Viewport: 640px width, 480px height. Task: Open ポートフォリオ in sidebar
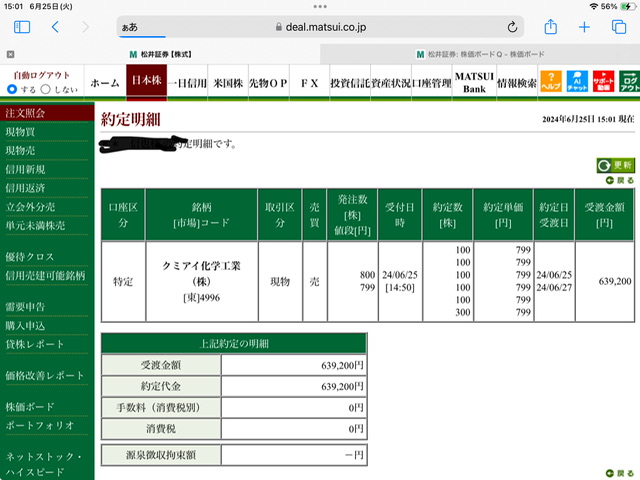pyautogui.click(x=40, y=425)
